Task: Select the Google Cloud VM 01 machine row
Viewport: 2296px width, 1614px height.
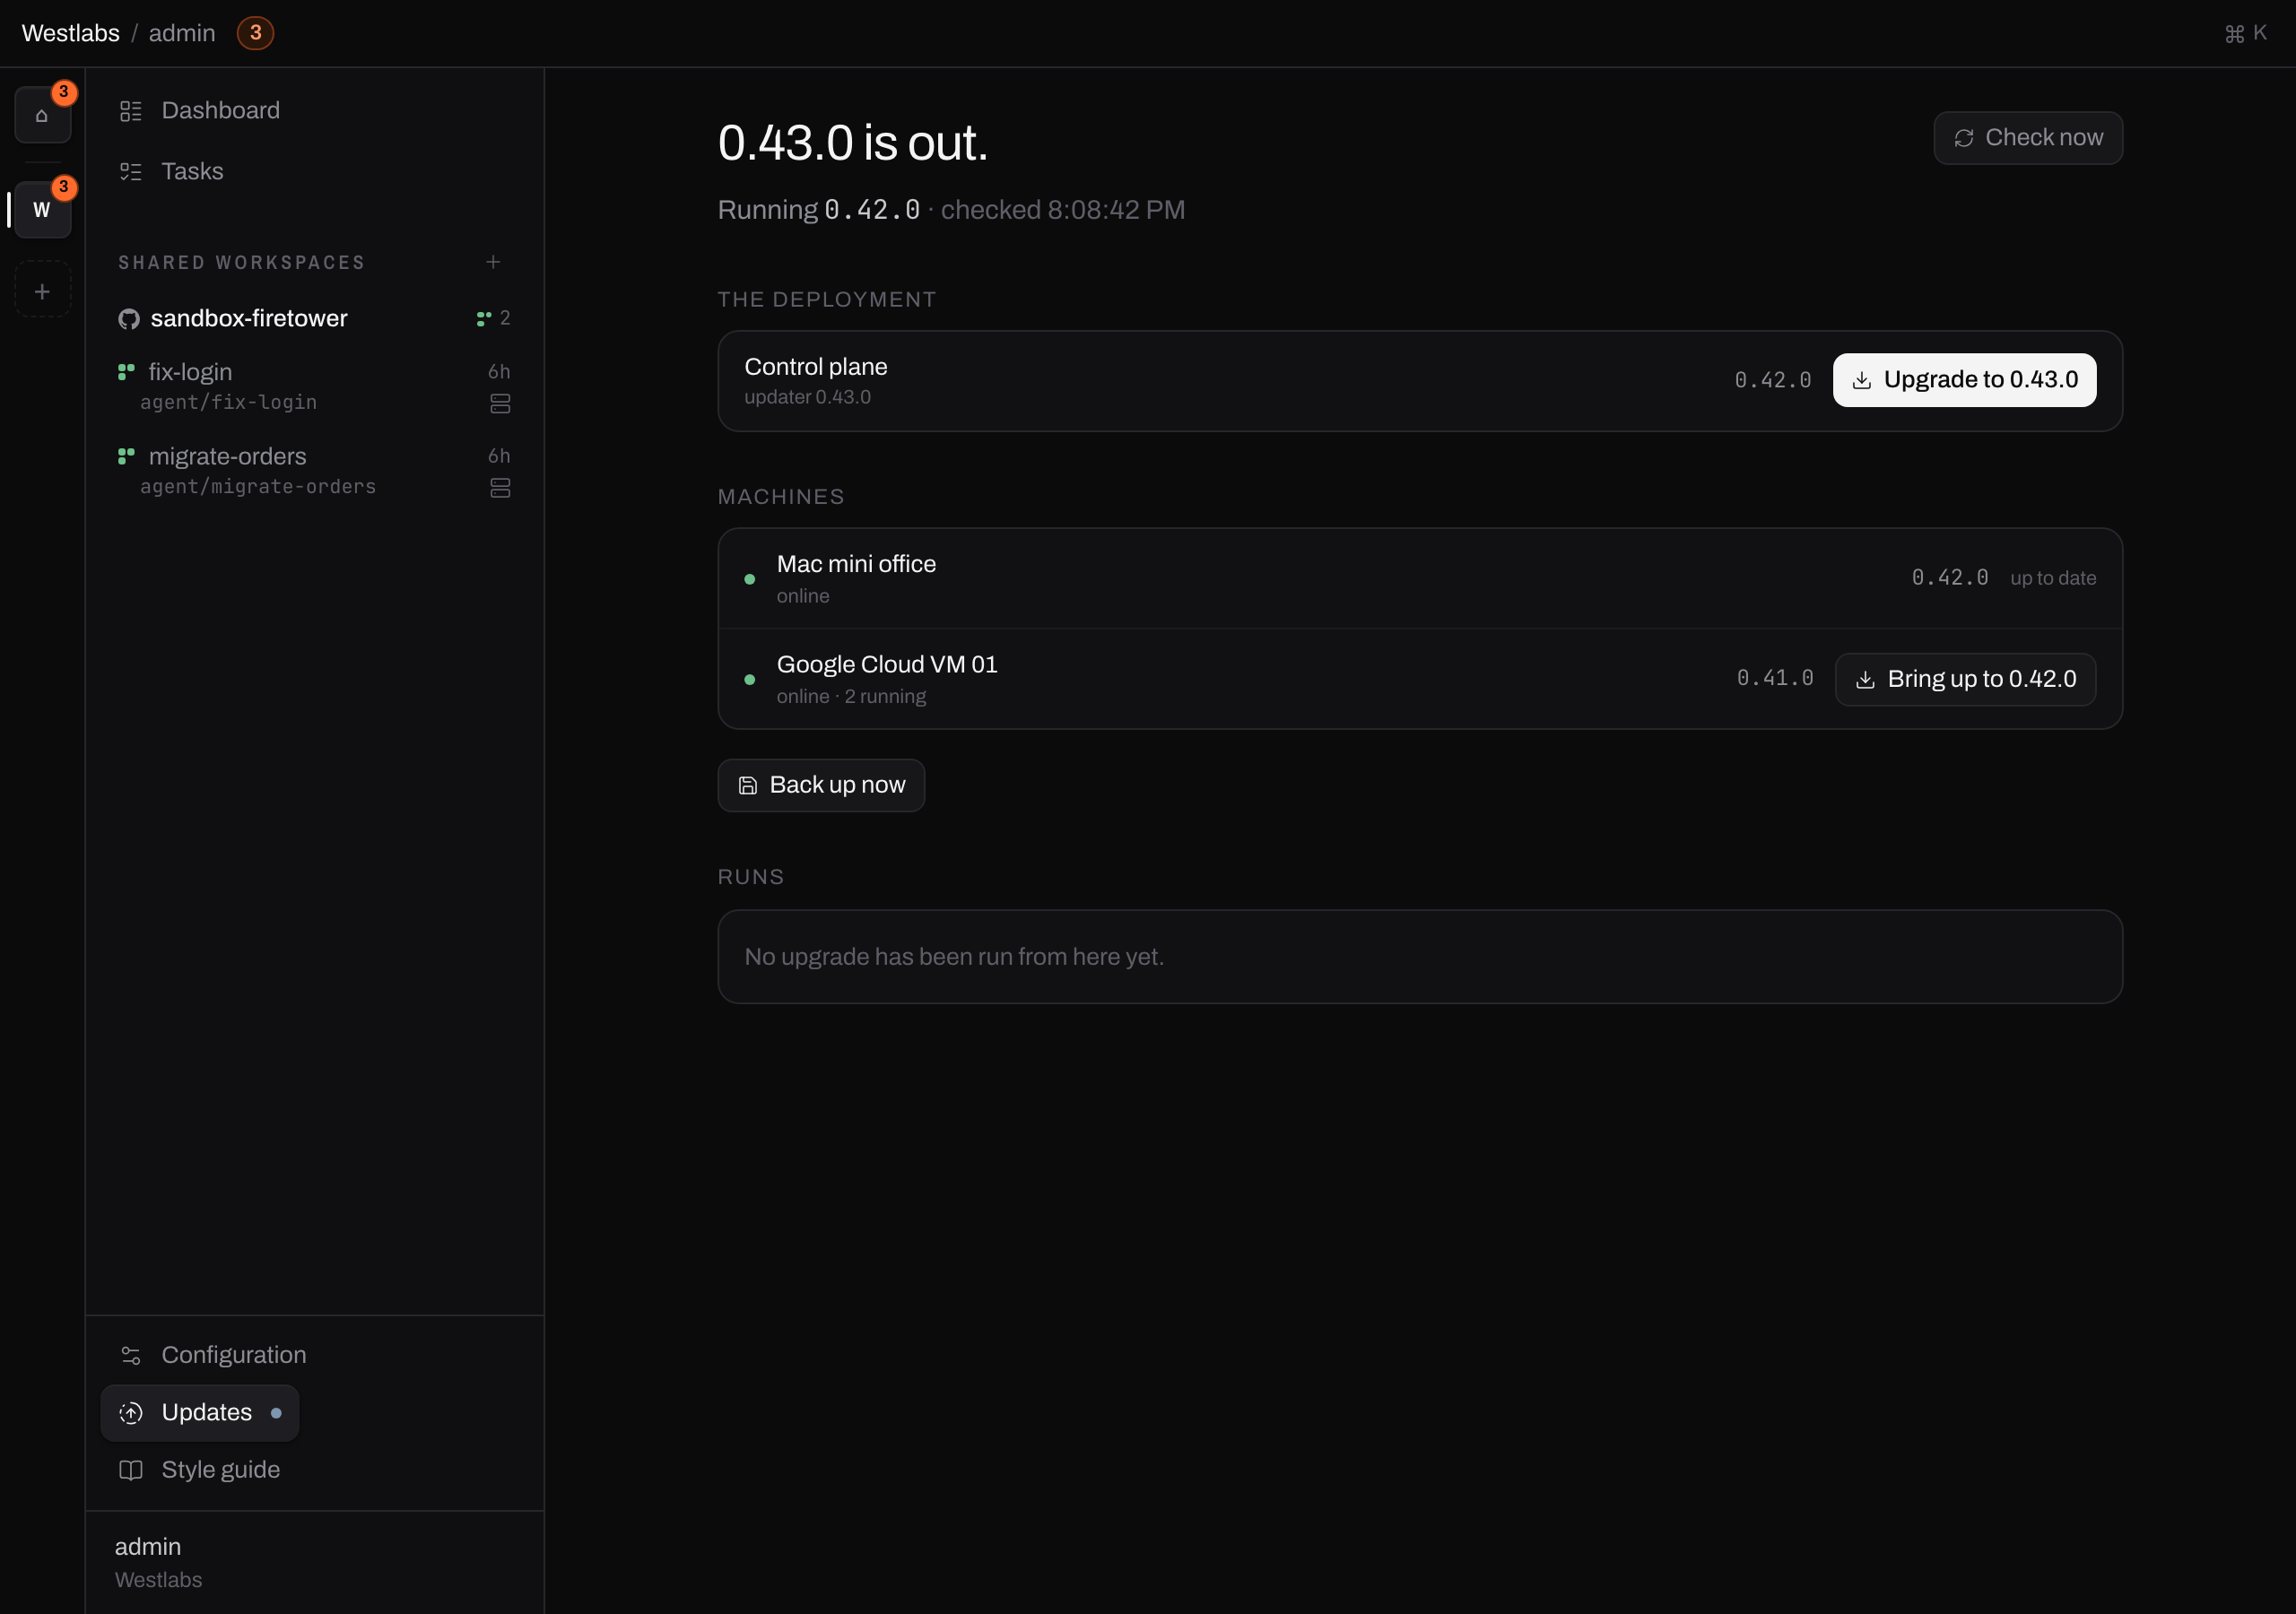Action: pyautogui.click(x=1420, y=679)
